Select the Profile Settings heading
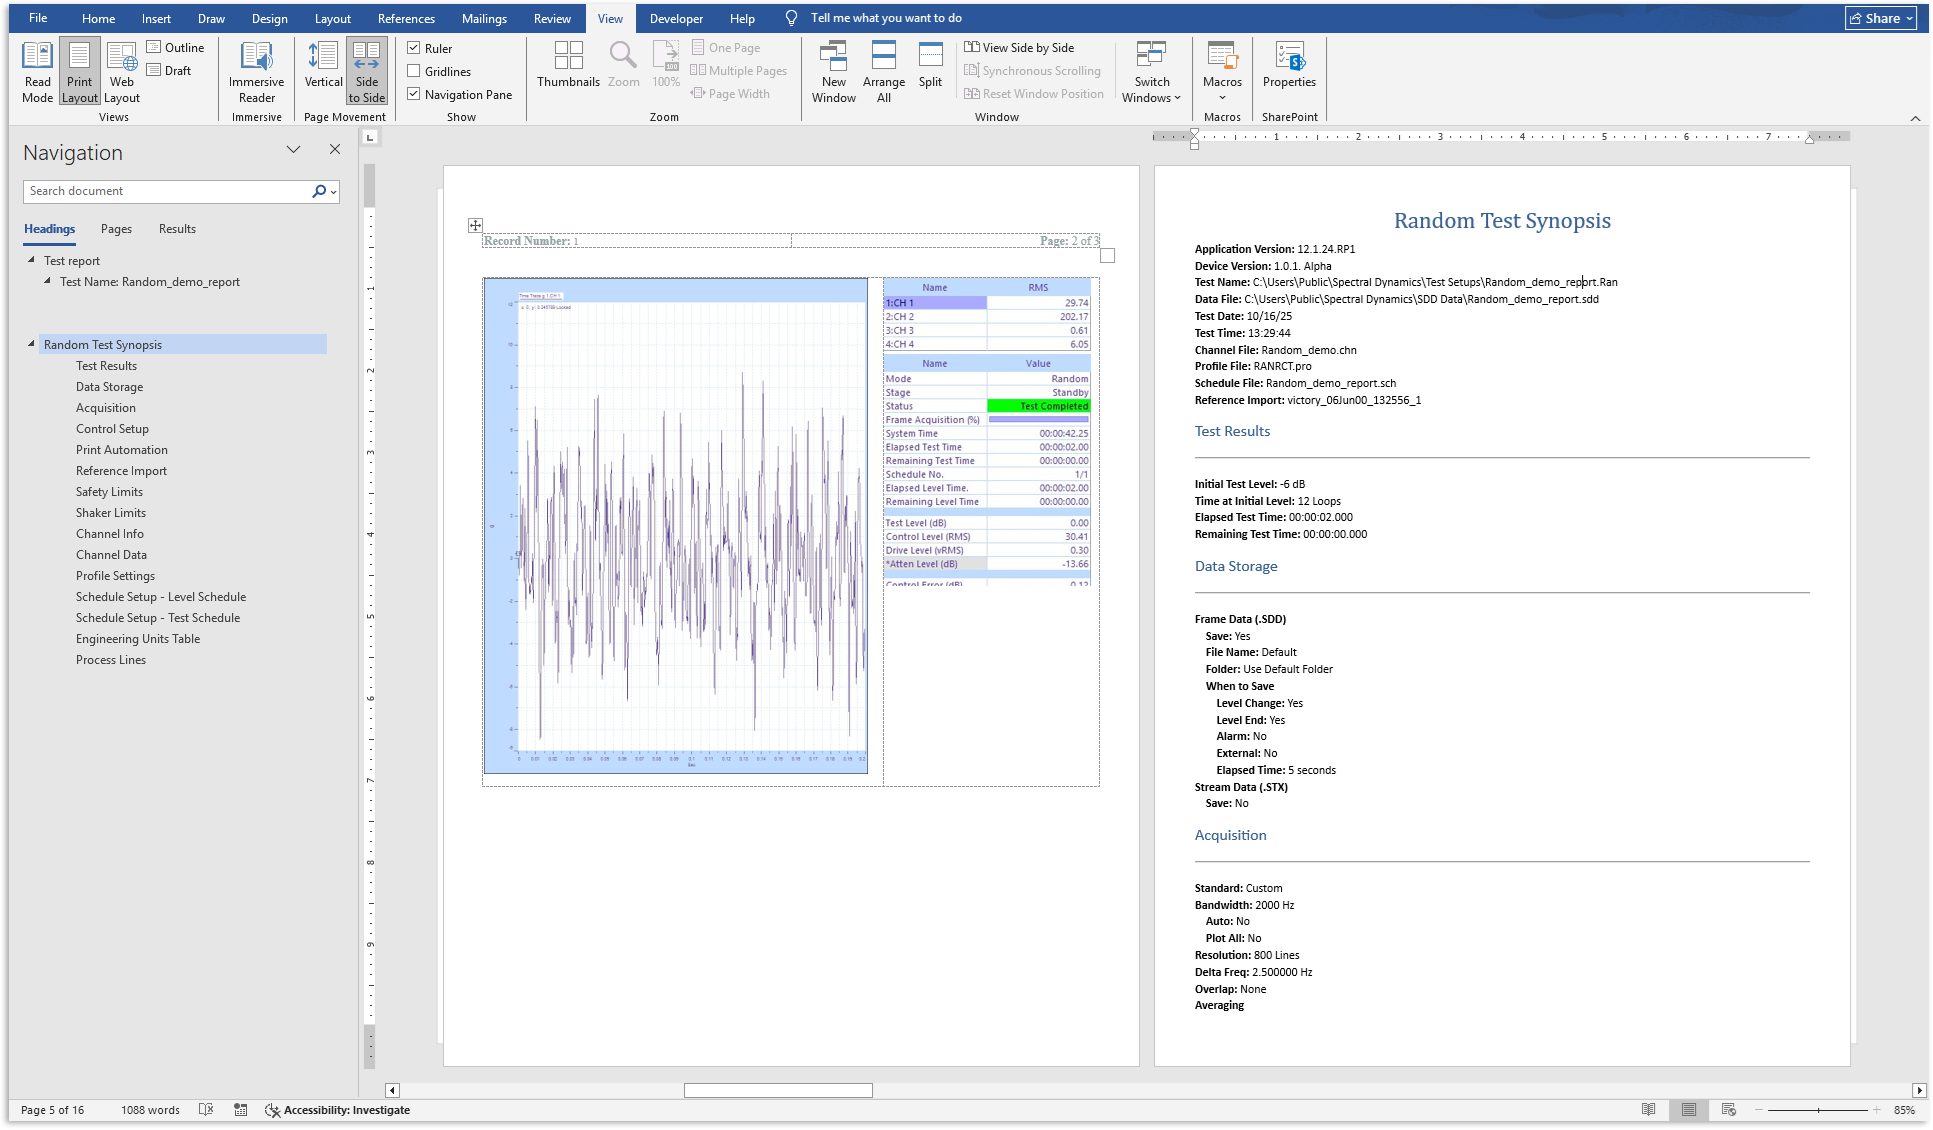Viewport: 1933px width, 1130px height. tap(115, 575)
